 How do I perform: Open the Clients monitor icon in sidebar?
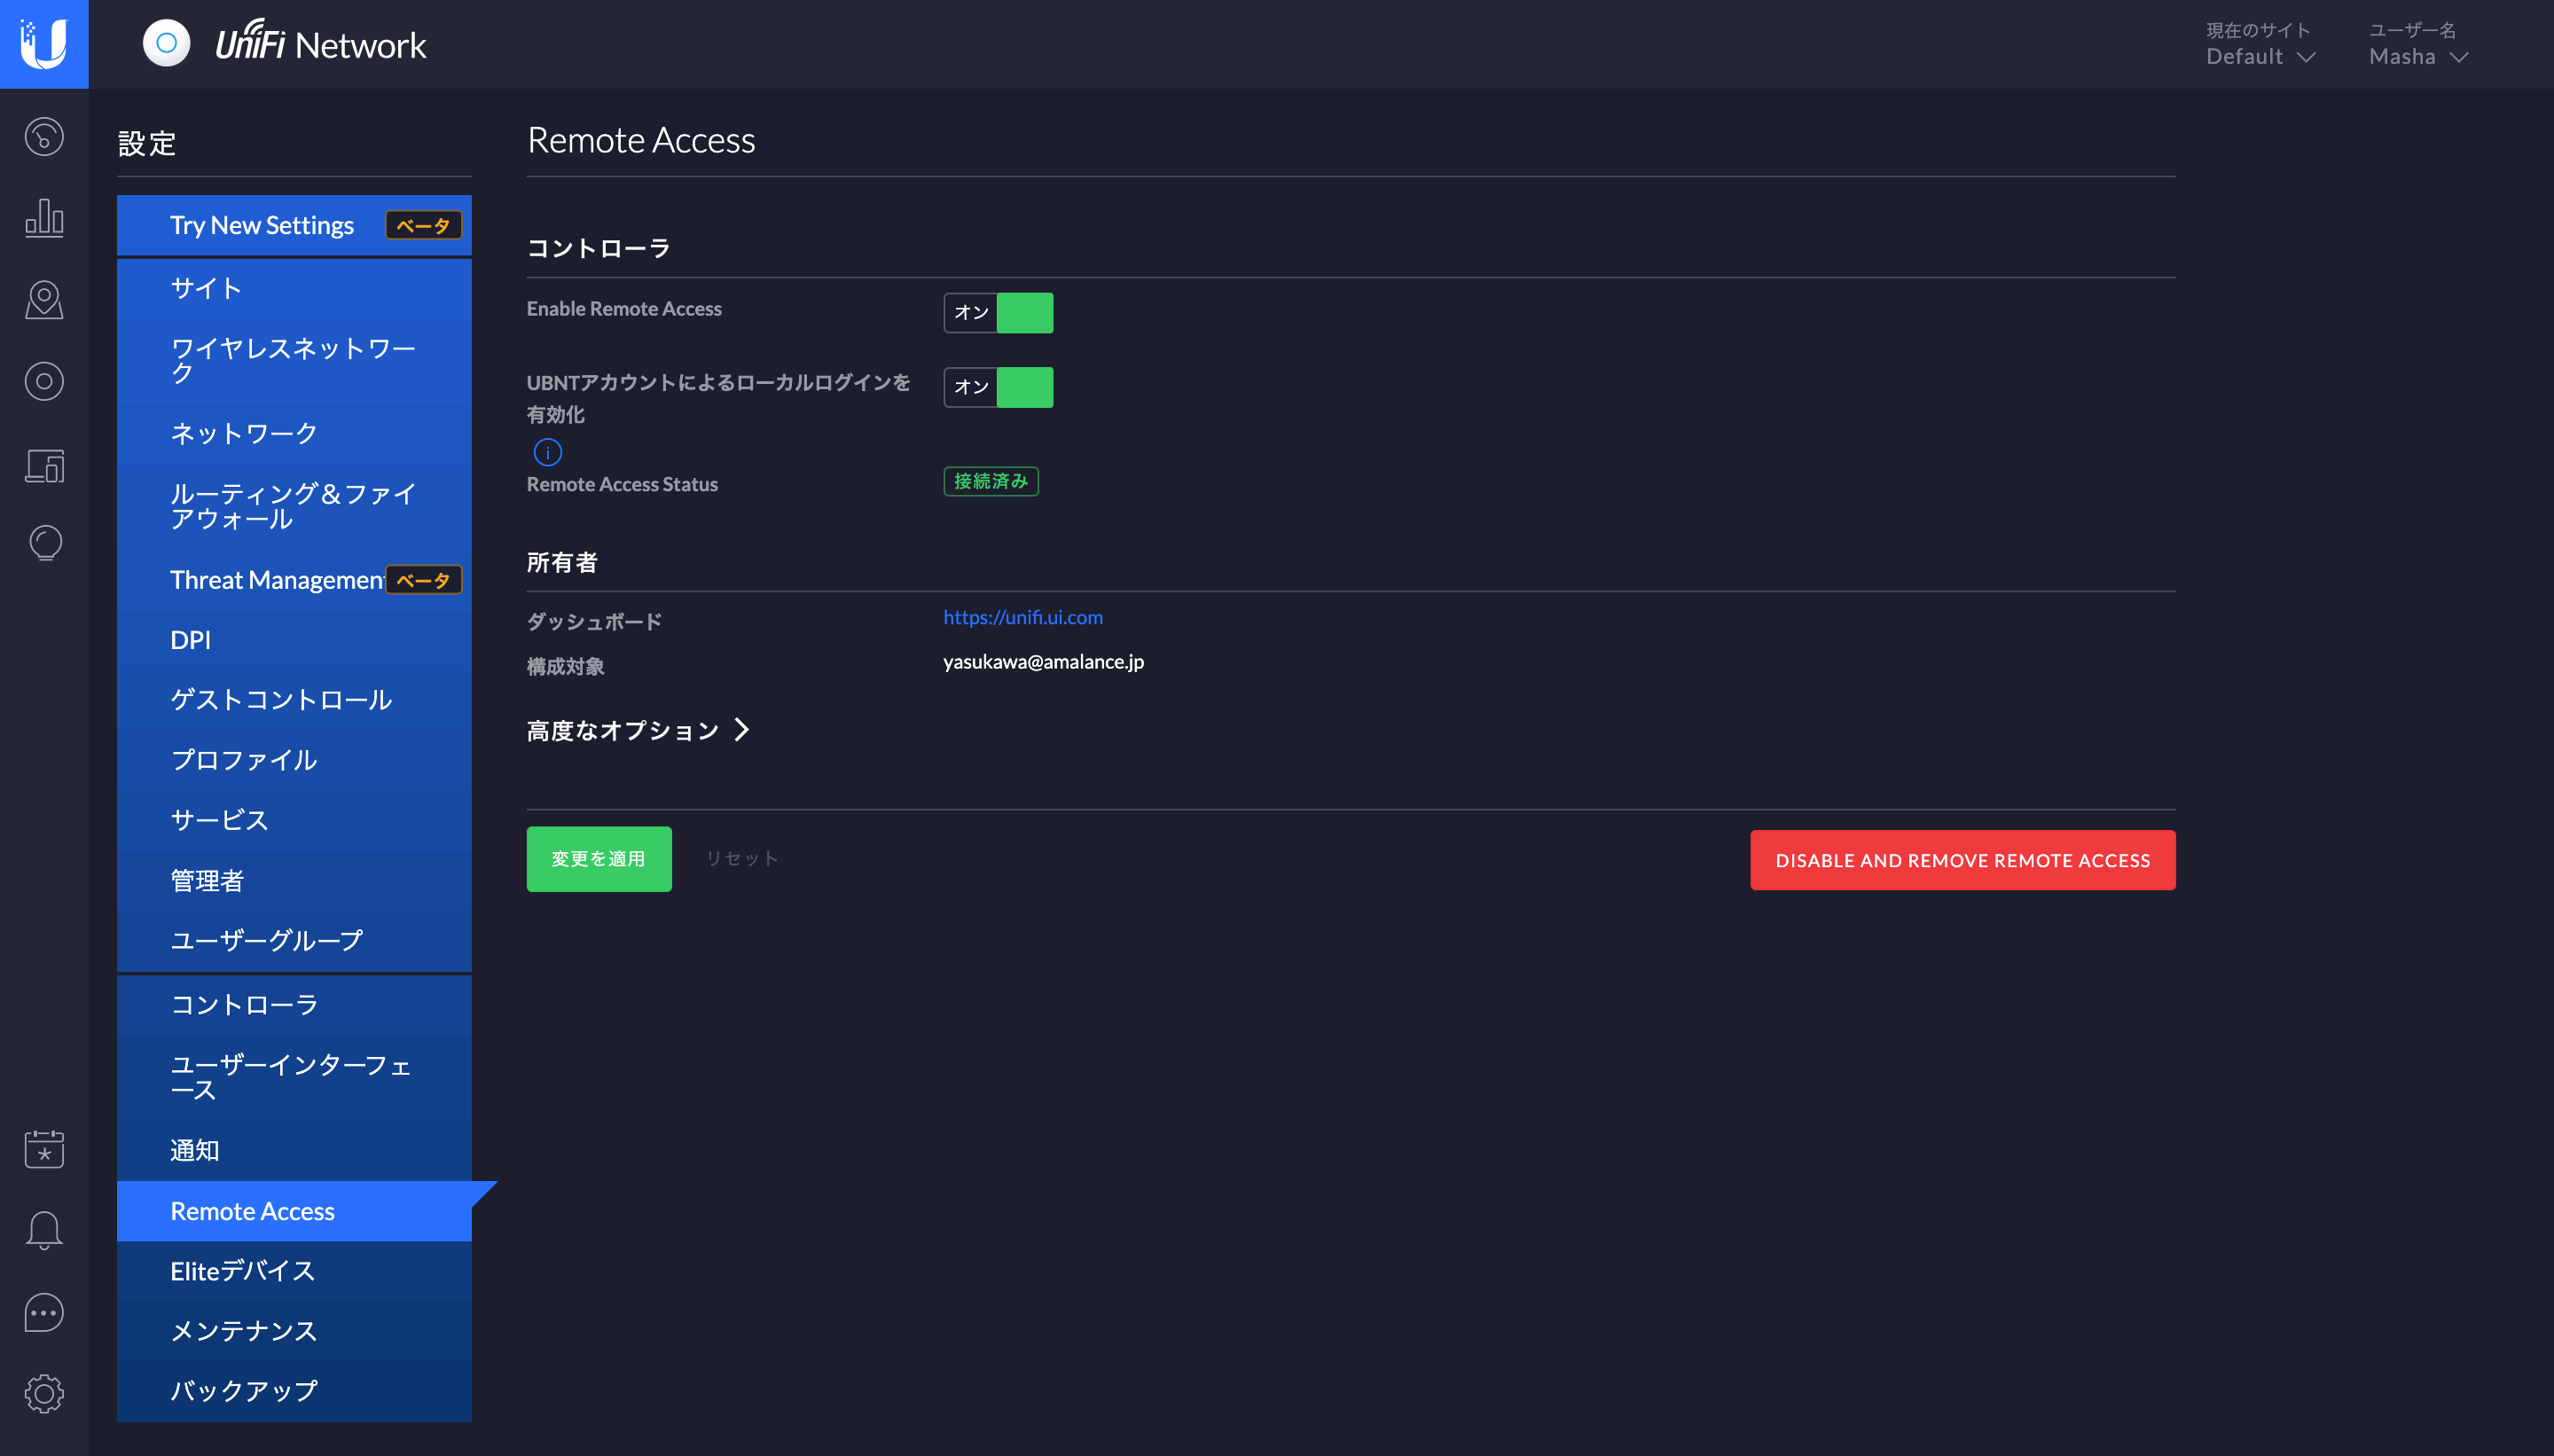[x=44, y=465]
